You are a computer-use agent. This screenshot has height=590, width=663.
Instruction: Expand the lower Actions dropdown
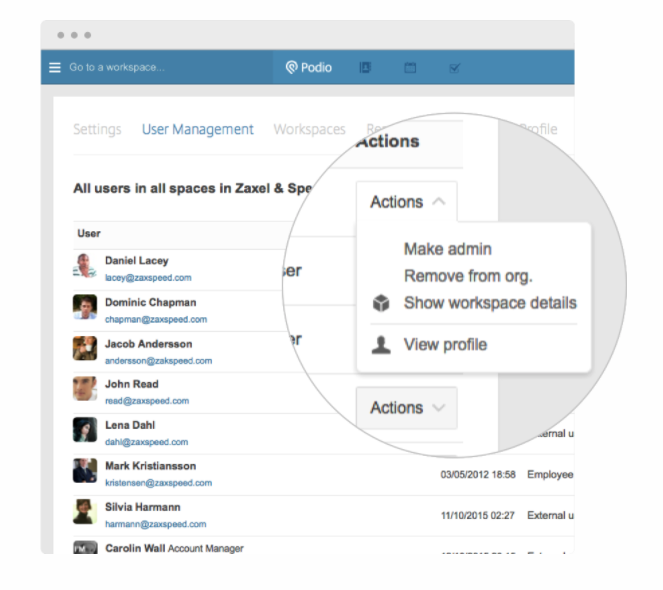tap(407, 408)
